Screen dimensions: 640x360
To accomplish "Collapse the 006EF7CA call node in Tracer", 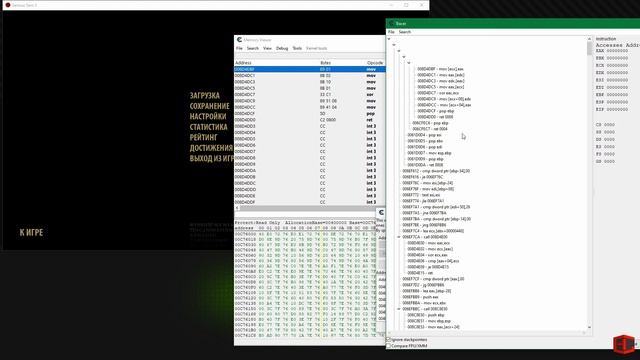I will (x=399, y=237).
